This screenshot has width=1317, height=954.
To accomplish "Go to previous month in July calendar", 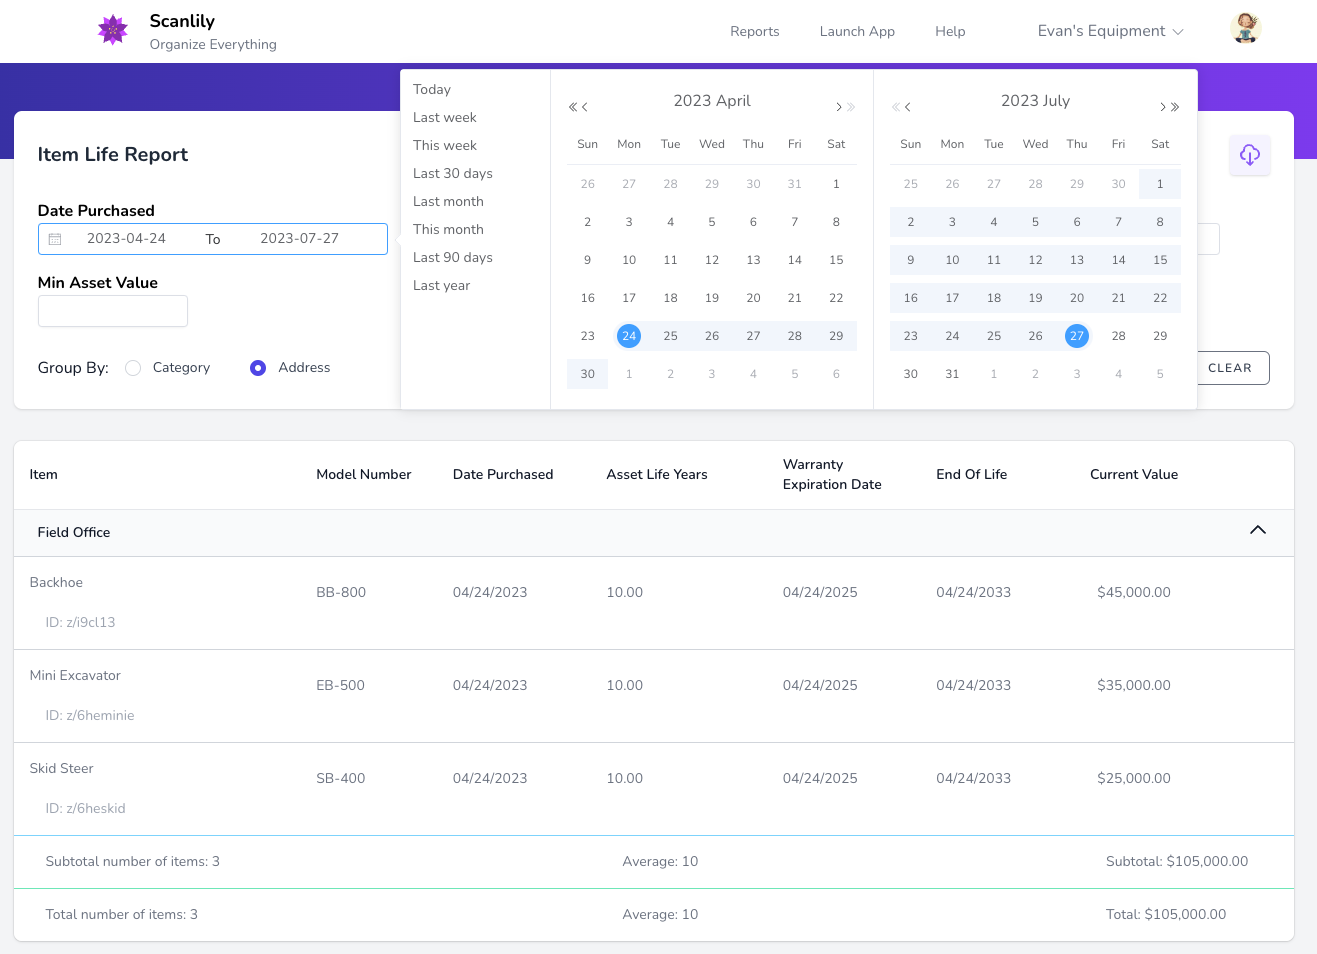I will [908, 107].
